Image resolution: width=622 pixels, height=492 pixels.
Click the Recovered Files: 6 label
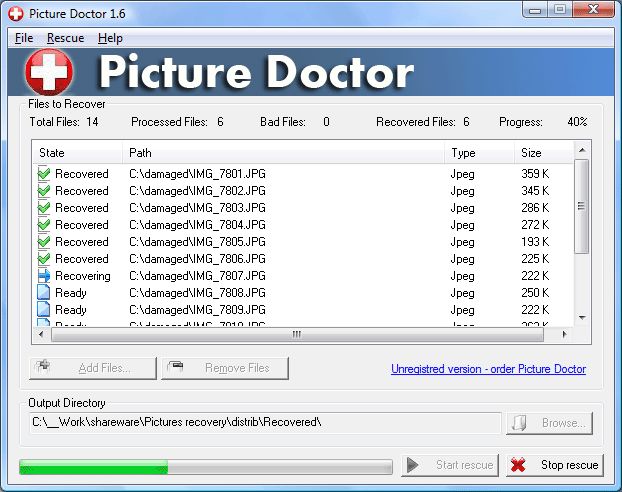coord(423,122)
